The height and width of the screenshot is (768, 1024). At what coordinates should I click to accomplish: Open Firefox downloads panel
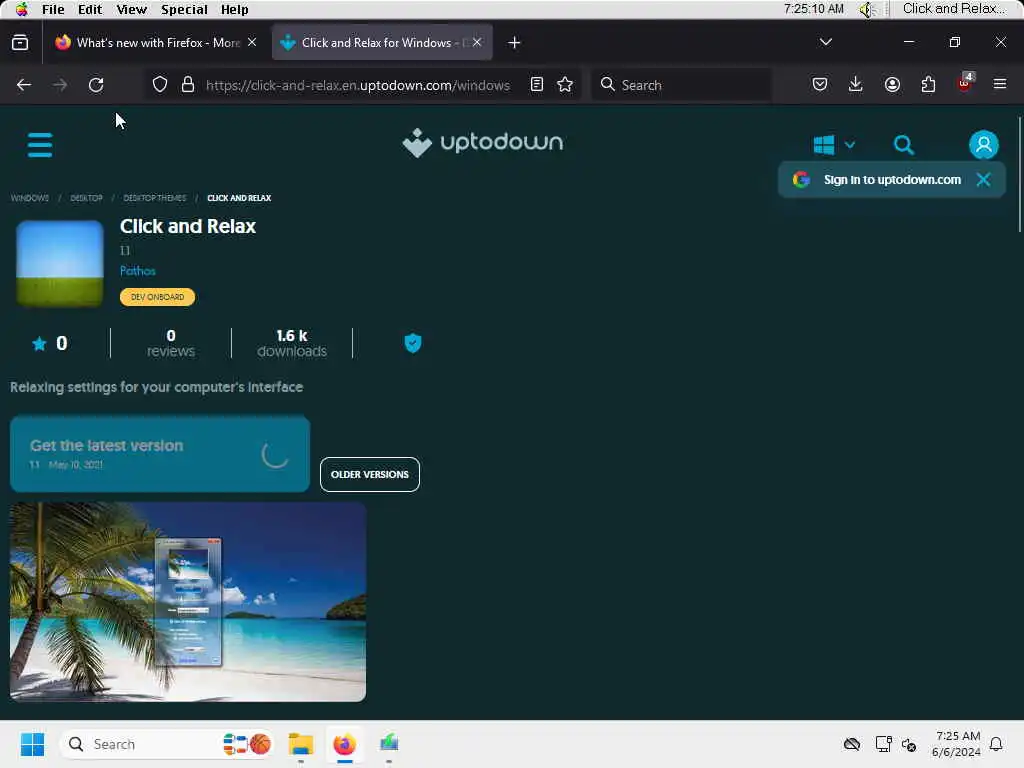pyautogui.click(x=856, y=84)
